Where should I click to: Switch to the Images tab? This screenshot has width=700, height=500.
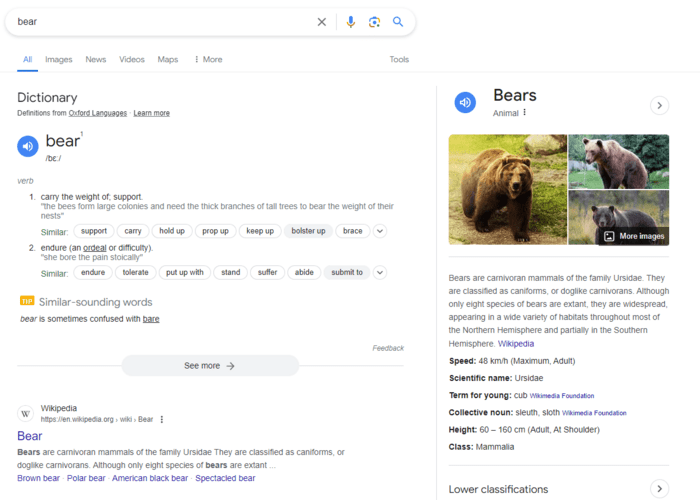tap(58, 59)
